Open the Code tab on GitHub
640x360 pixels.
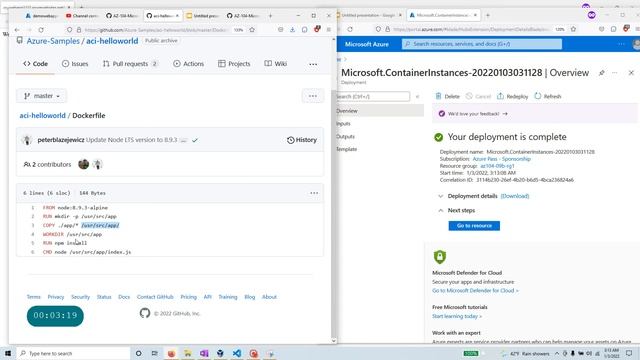tap(36, 64)
